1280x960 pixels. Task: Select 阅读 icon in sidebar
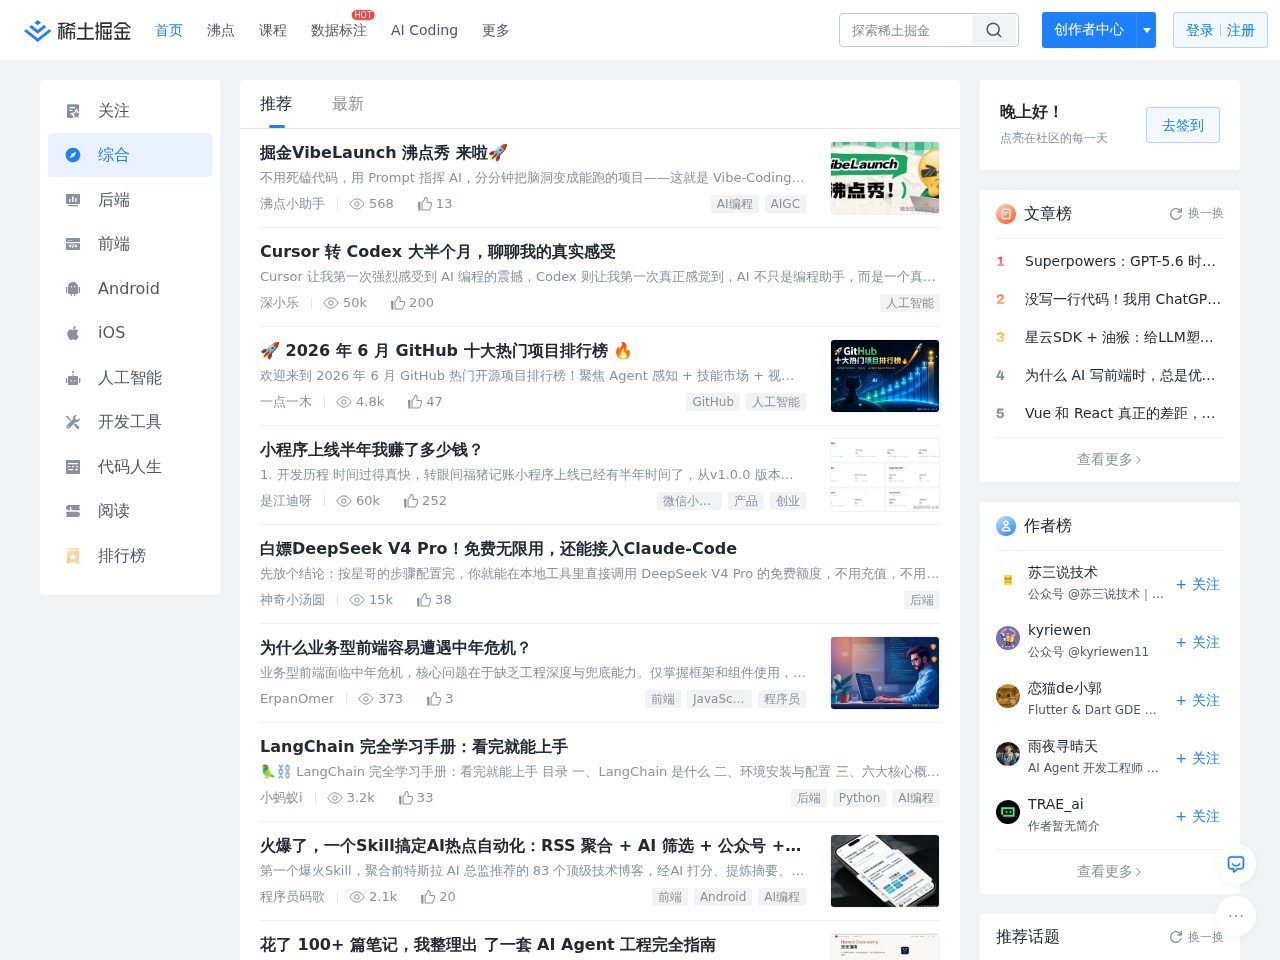[73, 511]
